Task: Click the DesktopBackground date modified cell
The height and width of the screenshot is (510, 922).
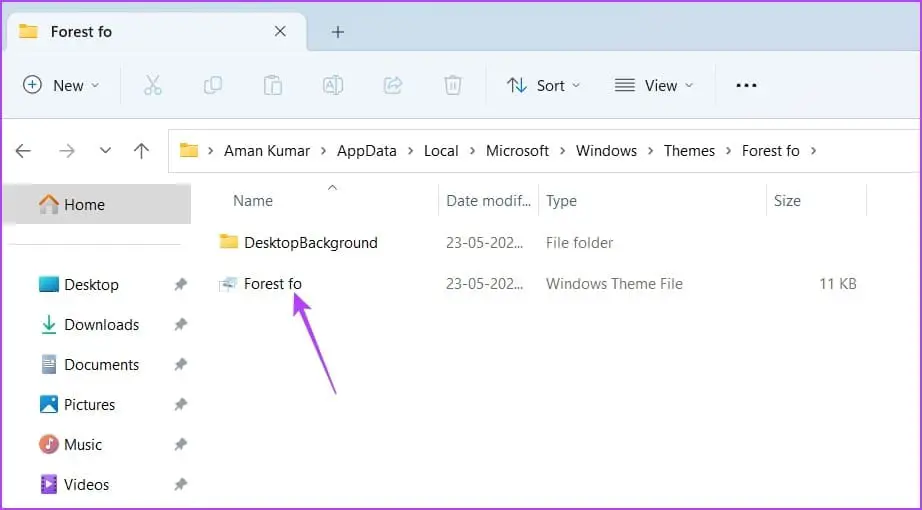Action: [485, 242]
